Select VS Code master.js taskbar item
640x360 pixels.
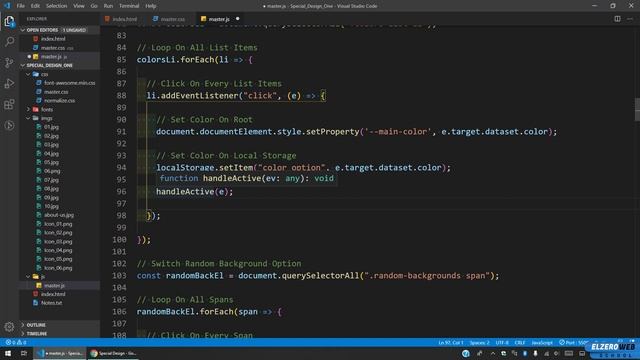click(60, 353)
